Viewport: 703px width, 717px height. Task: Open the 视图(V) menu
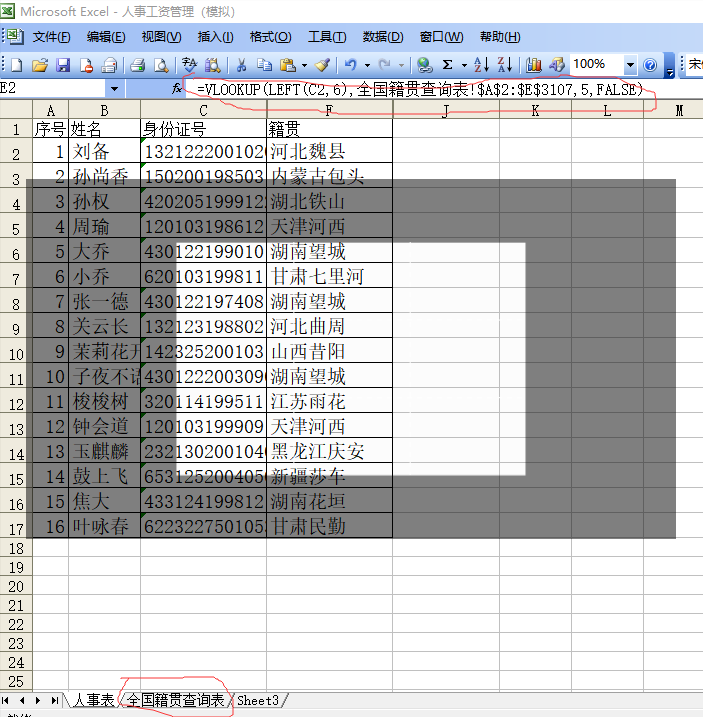161,37
